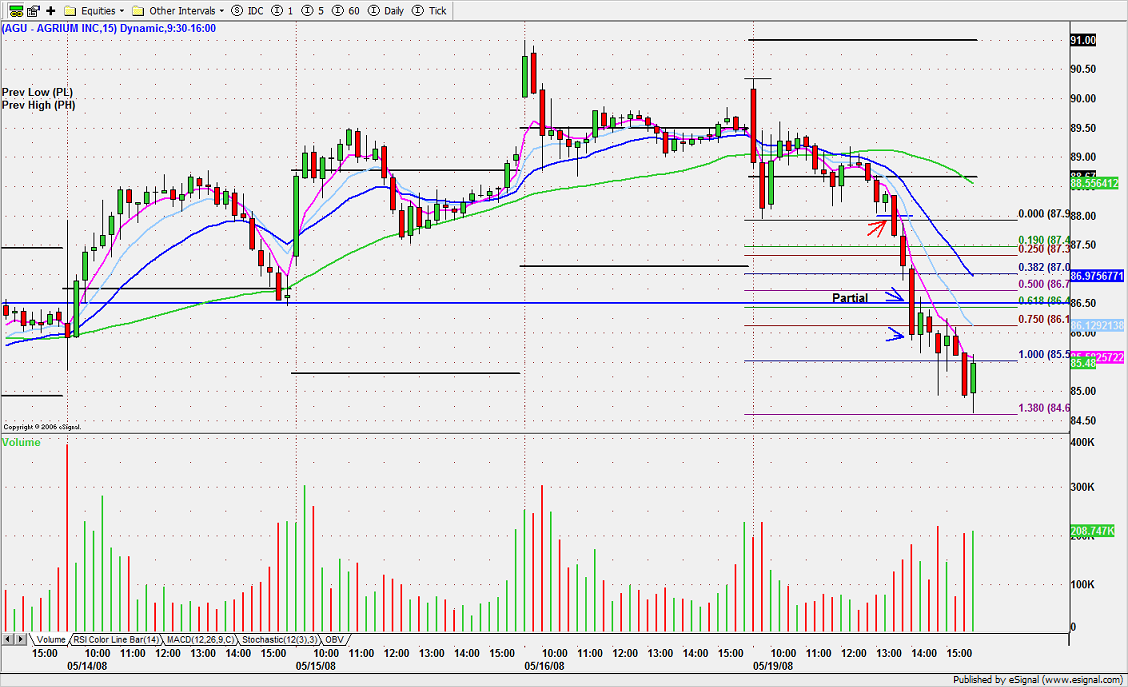Image resolution: width=1128 pixels, height=687 pixels.
Task: Click the 0.000 Fibonacci level label
Action: tap(1044, 214)
